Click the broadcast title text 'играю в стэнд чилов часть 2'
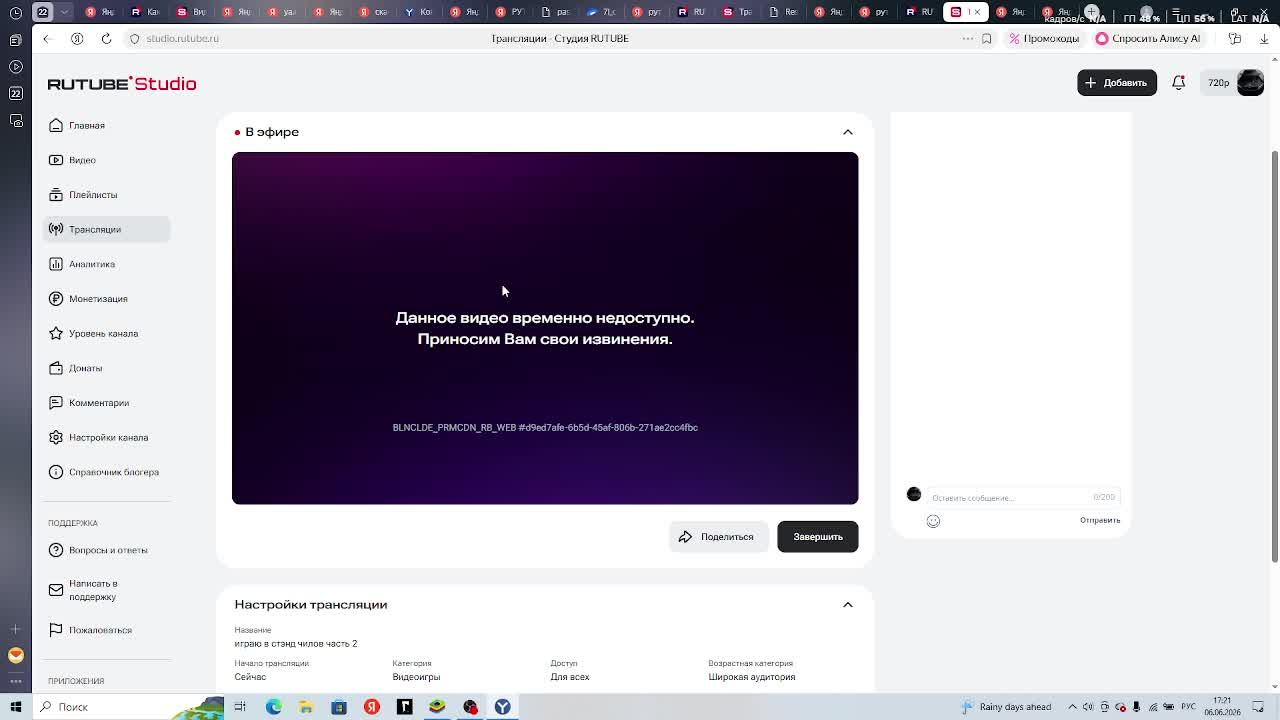The image size is (1280, 720). coord(296,644)
